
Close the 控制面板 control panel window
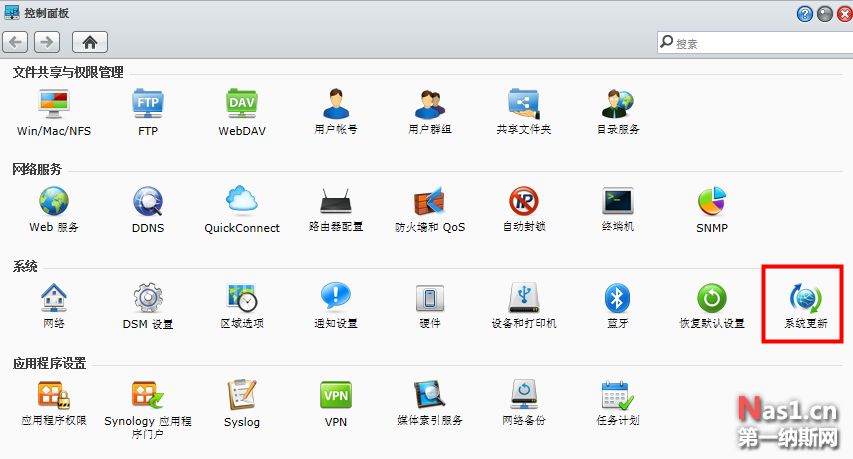pos(845,14)
